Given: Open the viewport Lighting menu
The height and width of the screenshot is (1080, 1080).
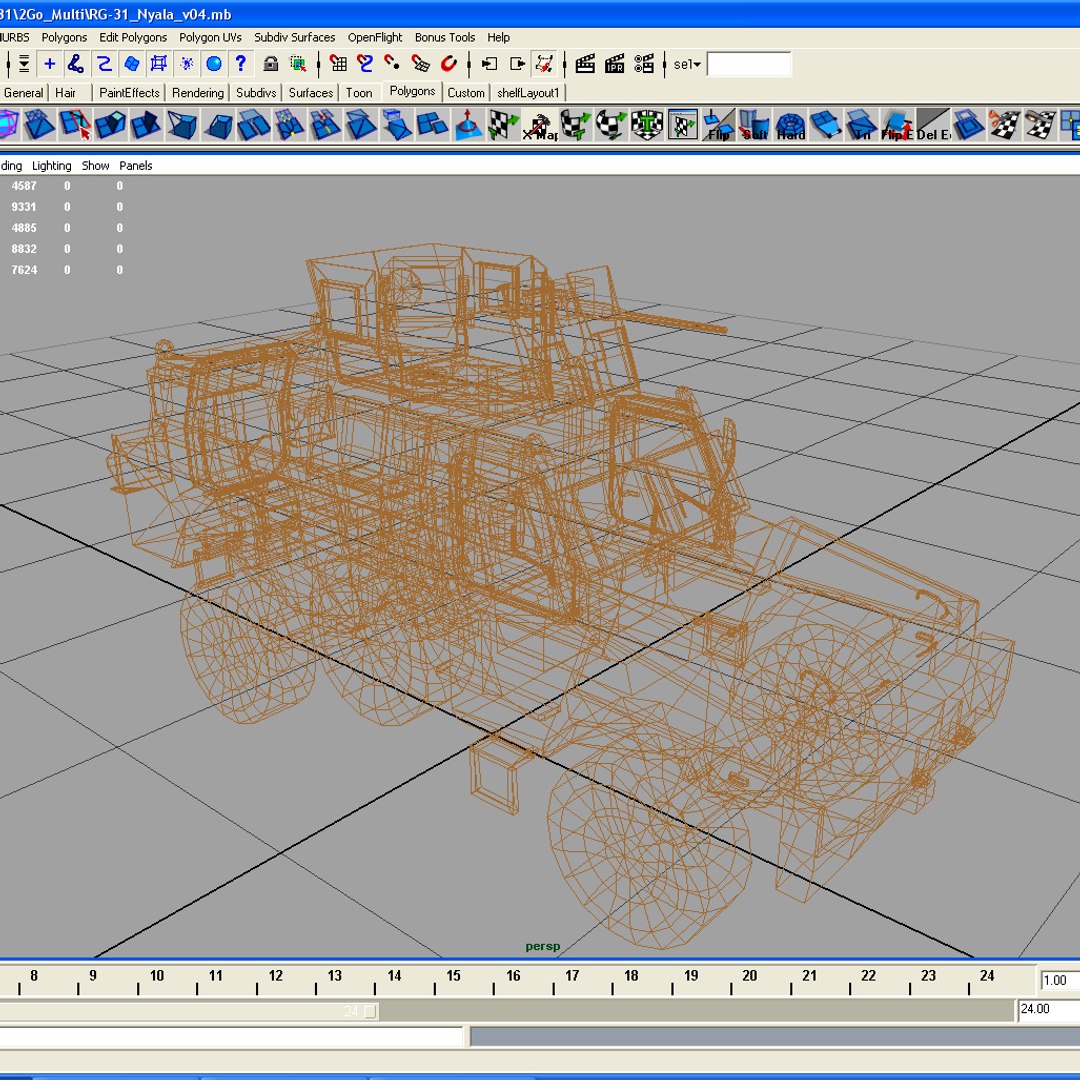Looking at the screenshot, I should (x=52, y=165).
